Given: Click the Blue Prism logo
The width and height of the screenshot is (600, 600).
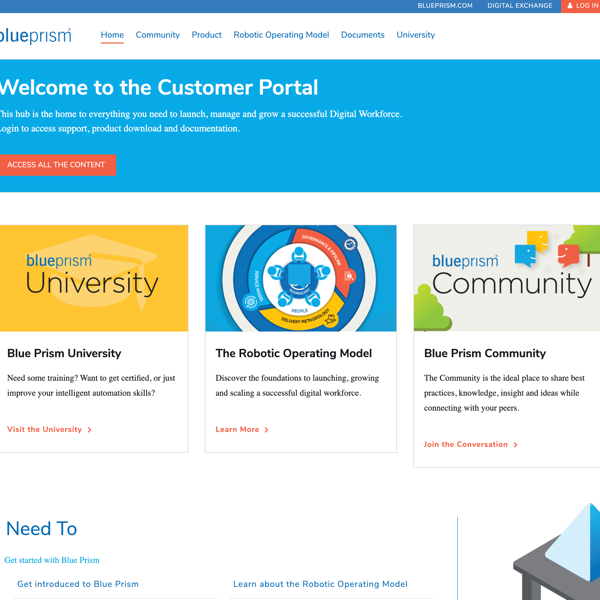Looking at the screenshot, I should coord(36,36).
